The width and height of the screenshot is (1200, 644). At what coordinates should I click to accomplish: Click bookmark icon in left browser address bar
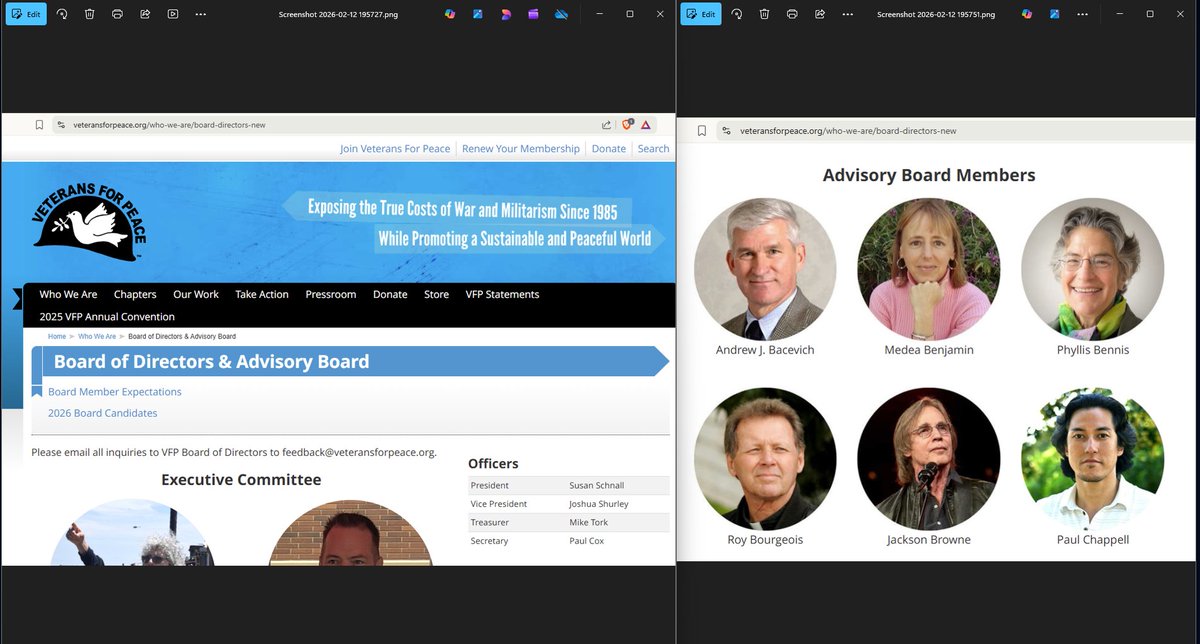click(x=39, y=125)
